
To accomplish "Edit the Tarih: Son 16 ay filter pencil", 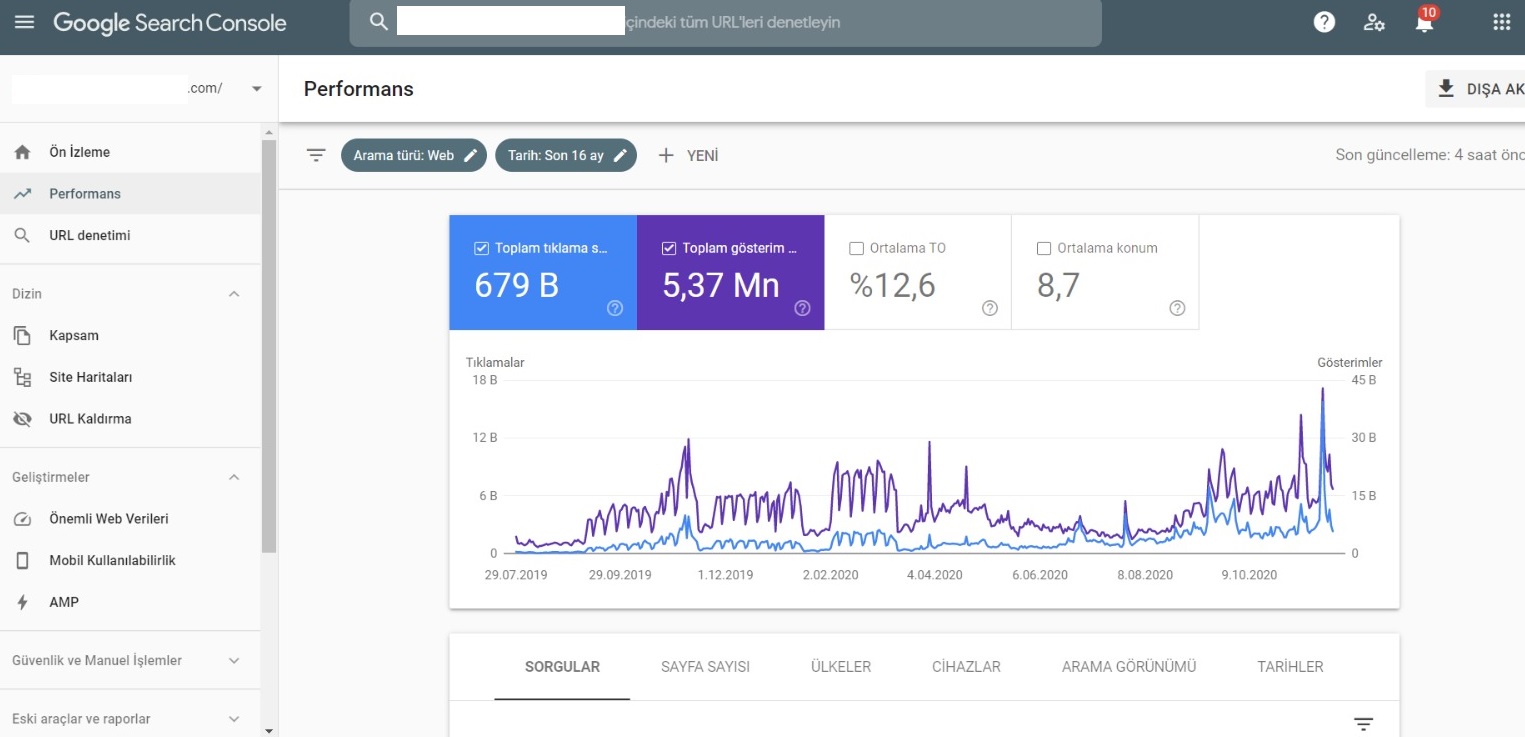I will click(620, 155).
